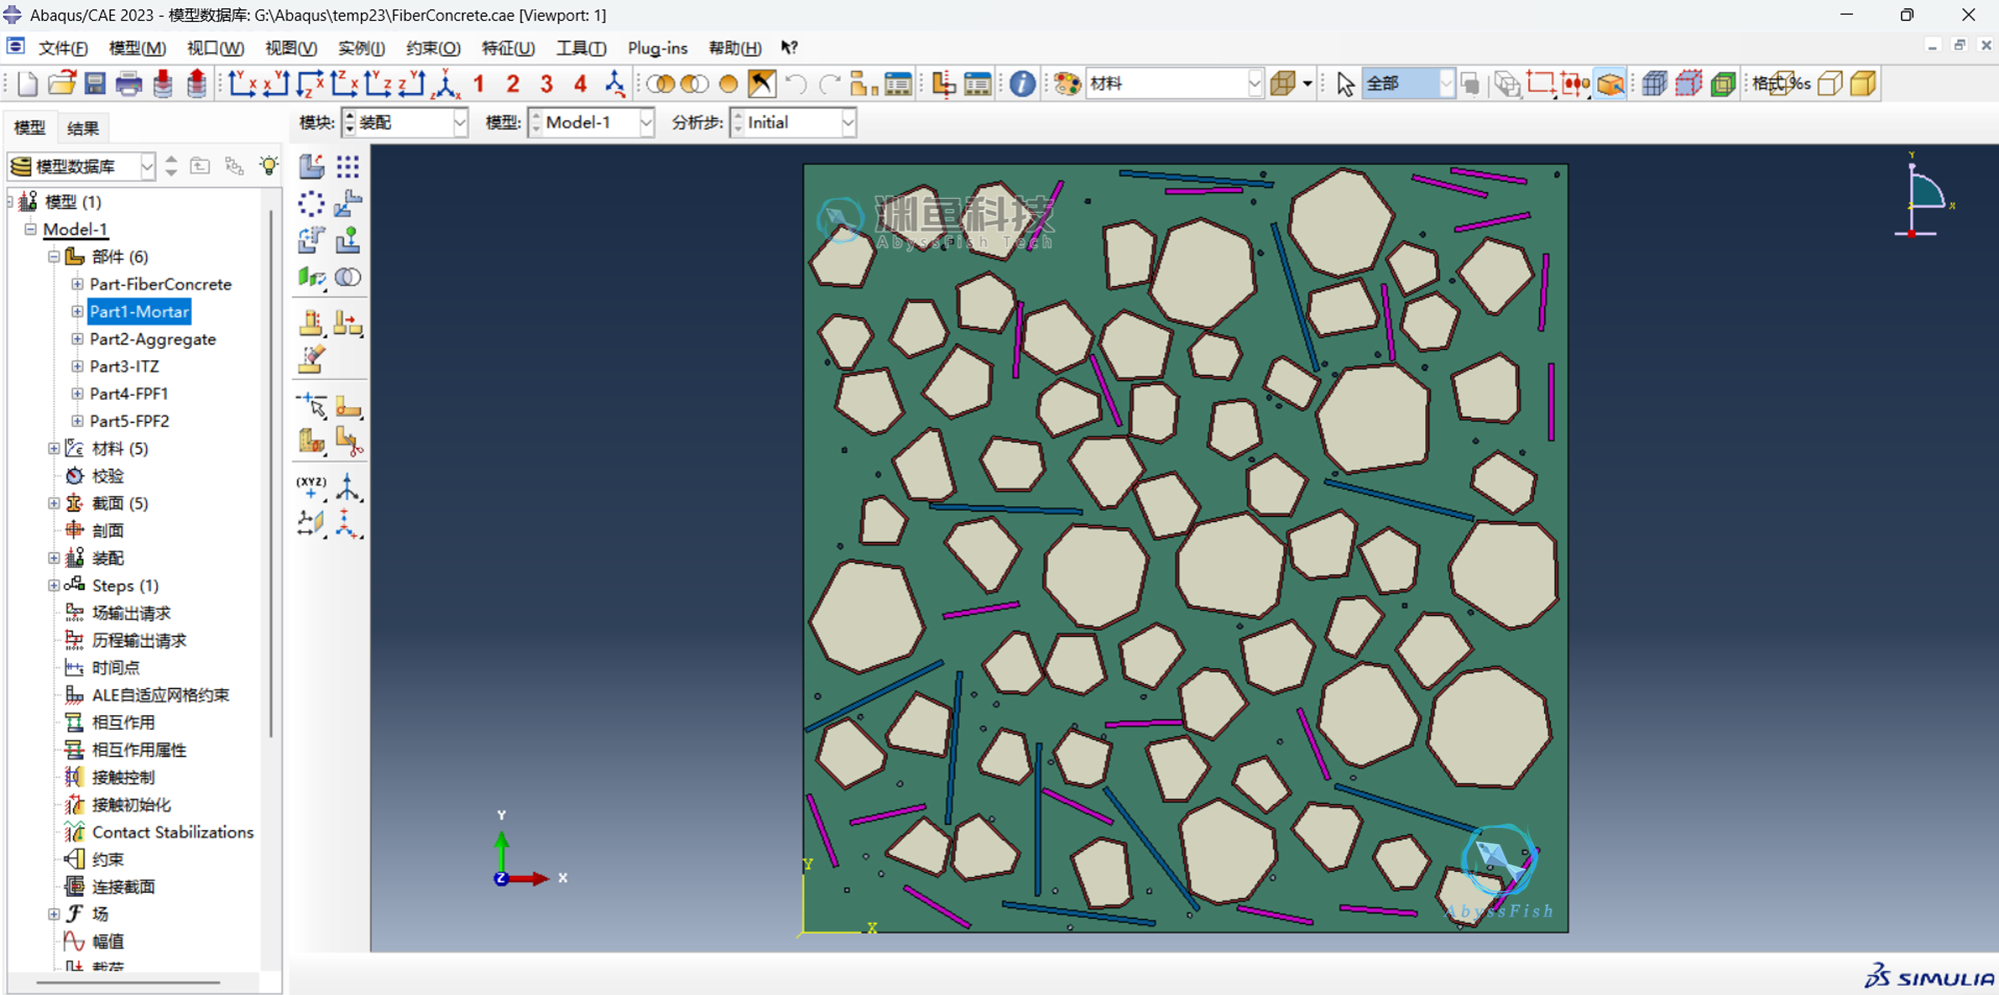The height and width of the screenshot is (995, 1999).
Task: Apply the XY front view icon
Action: [243, 84]
